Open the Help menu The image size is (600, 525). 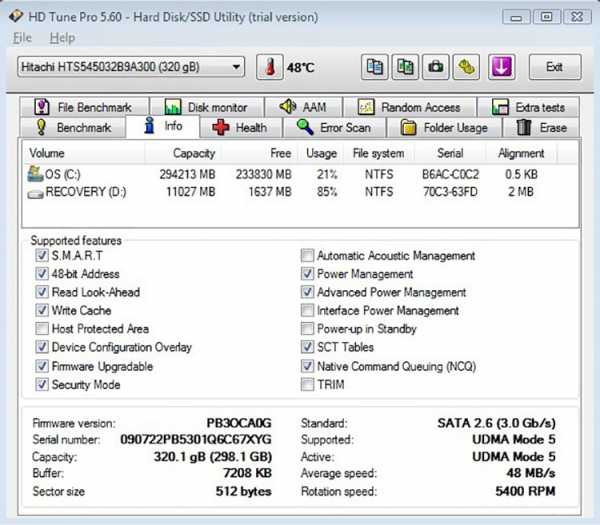(62, 38)
